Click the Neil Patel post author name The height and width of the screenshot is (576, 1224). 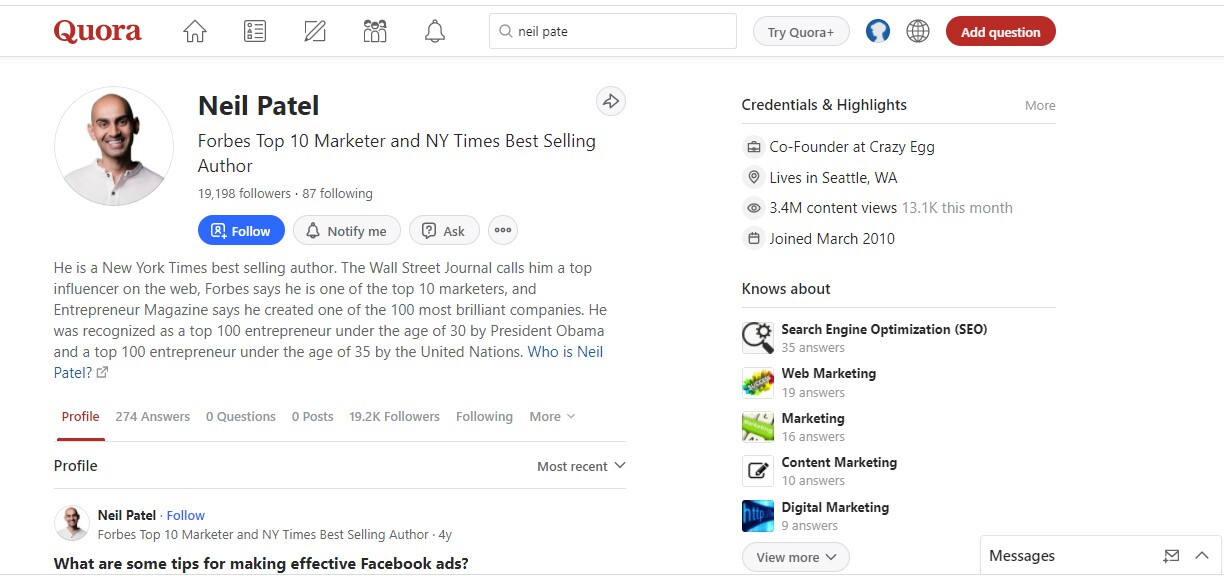pyautogui.click(x=127, y=515)
